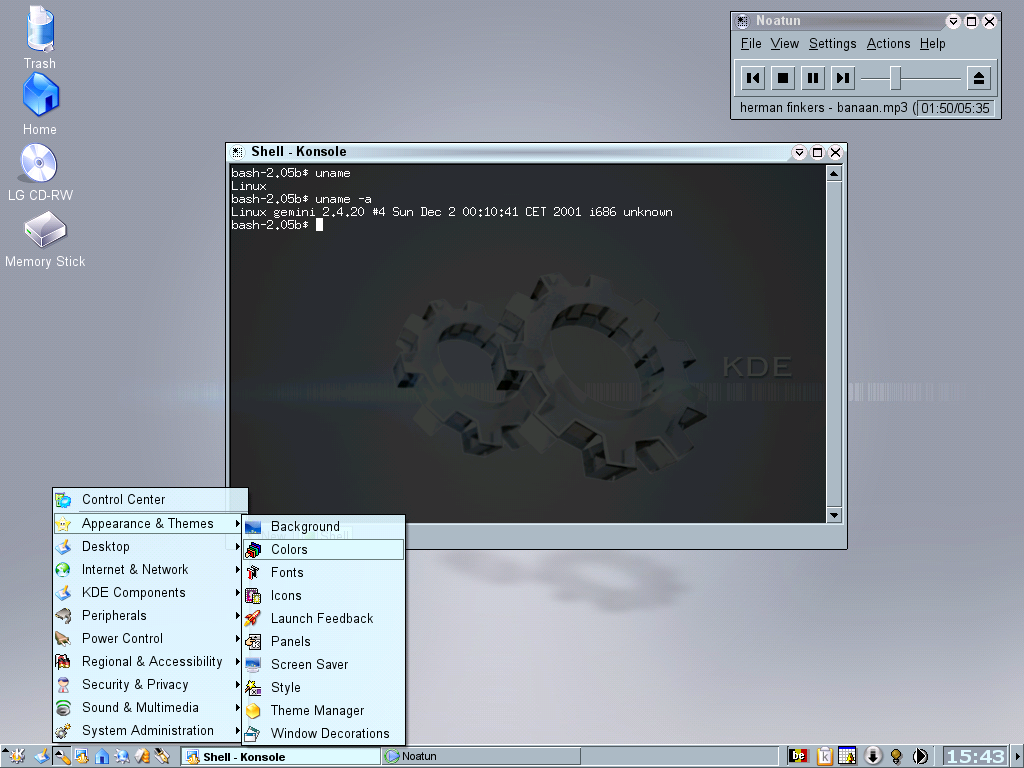Launch Konsole from the panel terminal icon
The height and width of the screenshot is (768, 1024).
[82, 756]
